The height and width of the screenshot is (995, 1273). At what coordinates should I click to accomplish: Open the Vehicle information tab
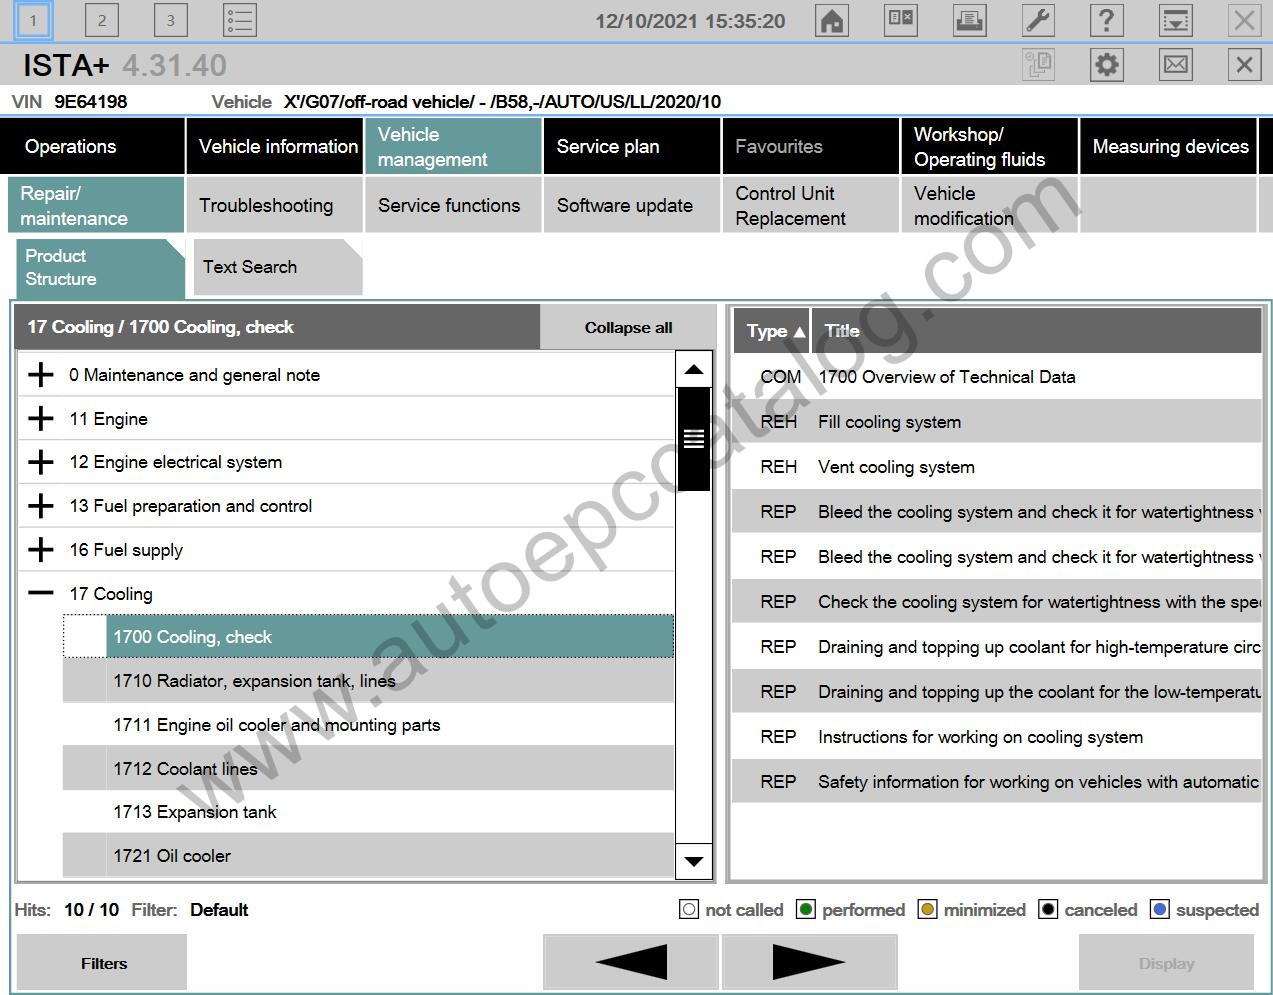[x=275, y=146]
